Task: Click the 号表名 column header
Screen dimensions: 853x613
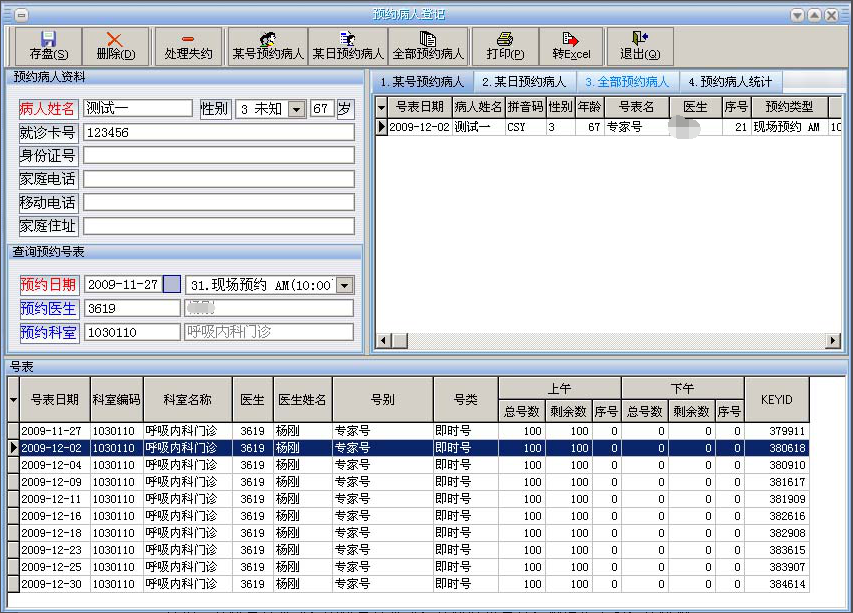Action: click(636, 107)
